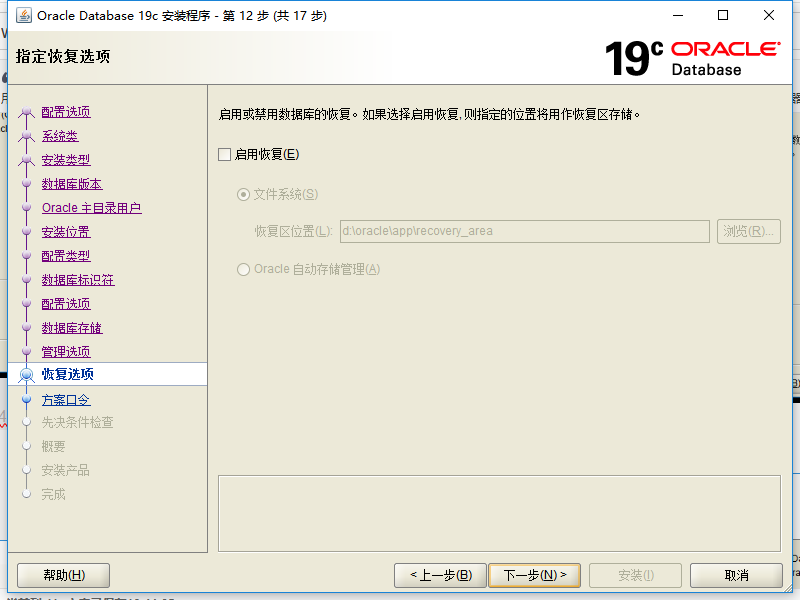Enable the 启用恢复 checkbox
Screen dimensions: 800x600
coord(224,155)
